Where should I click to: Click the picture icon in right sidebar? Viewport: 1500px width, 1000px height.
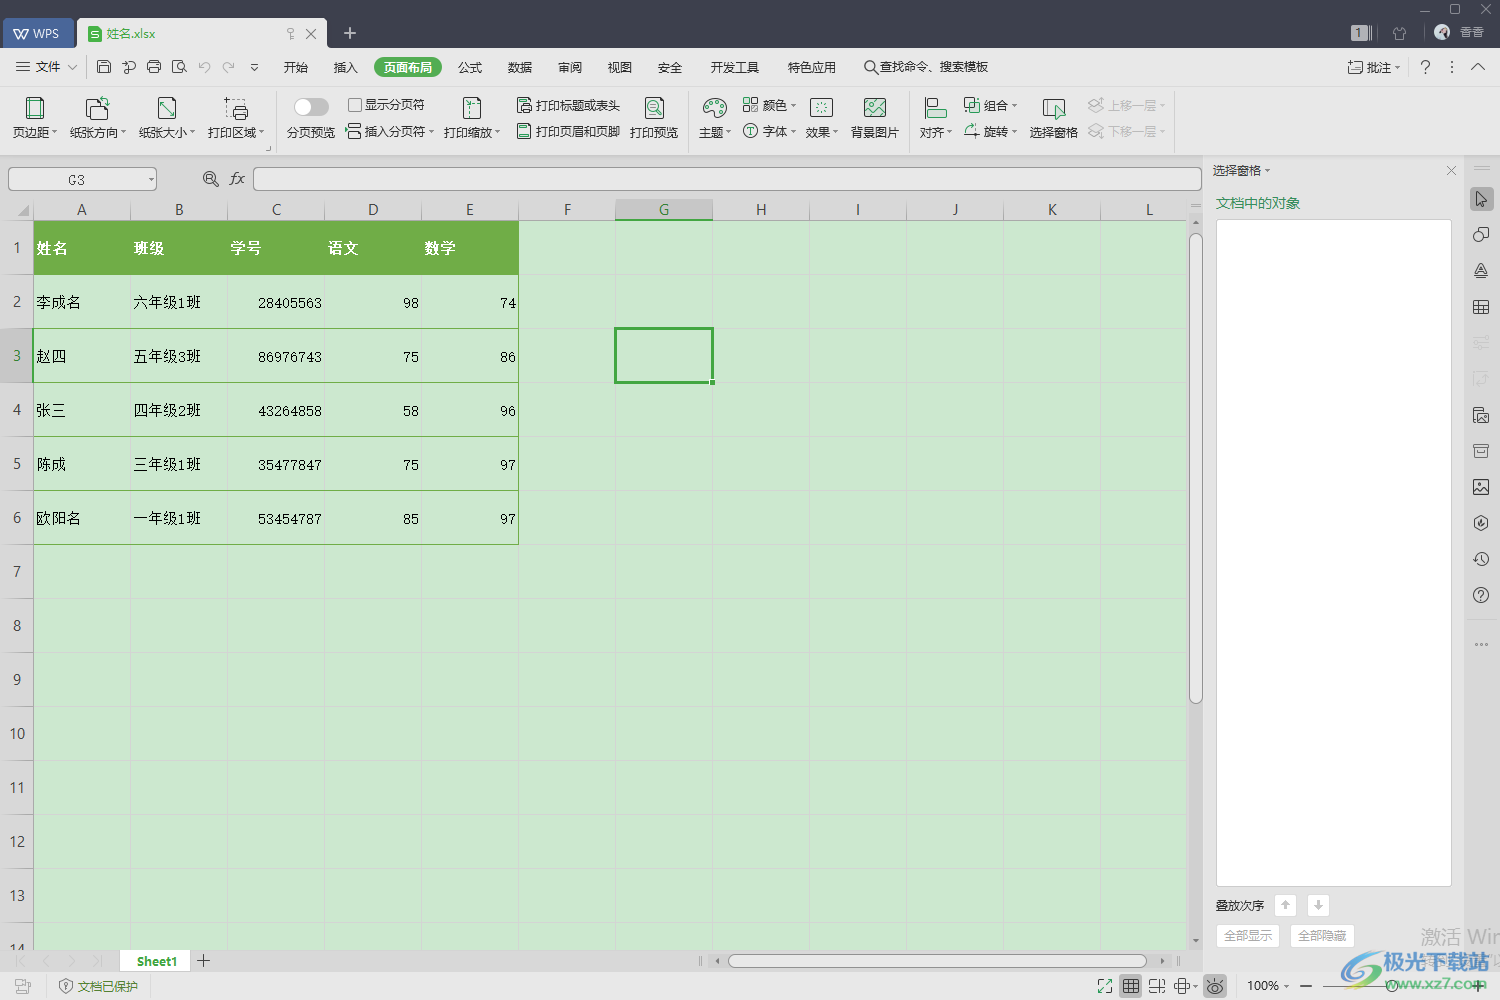click(1481, 487)
